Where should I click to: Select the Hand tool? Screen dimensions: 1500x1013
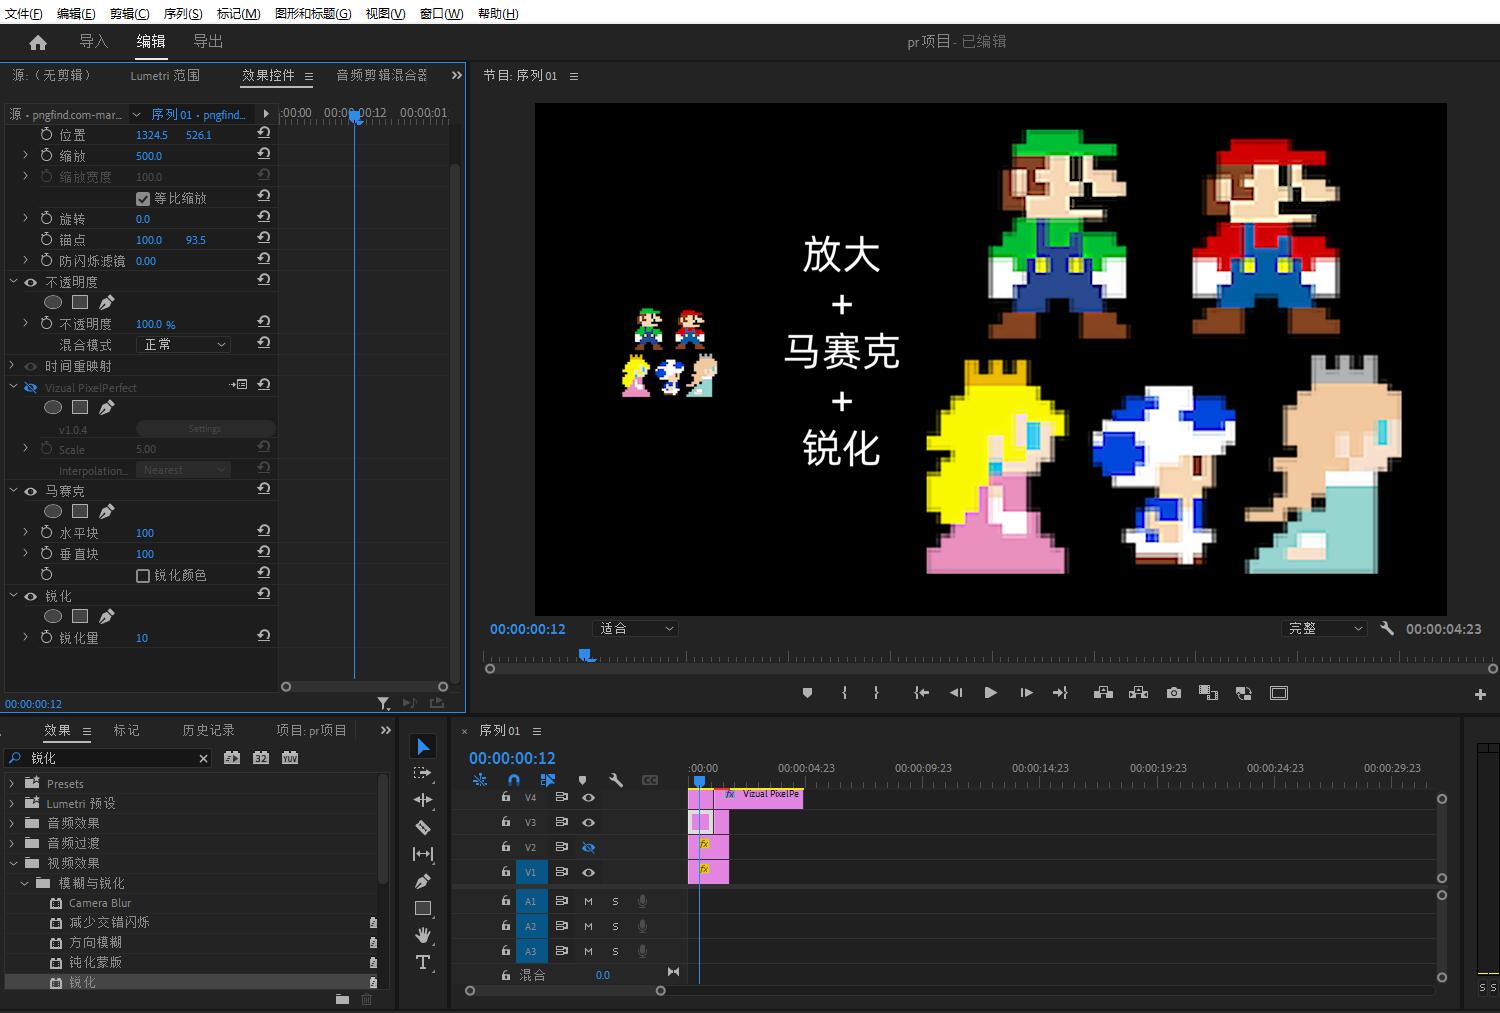coord(423,935)
